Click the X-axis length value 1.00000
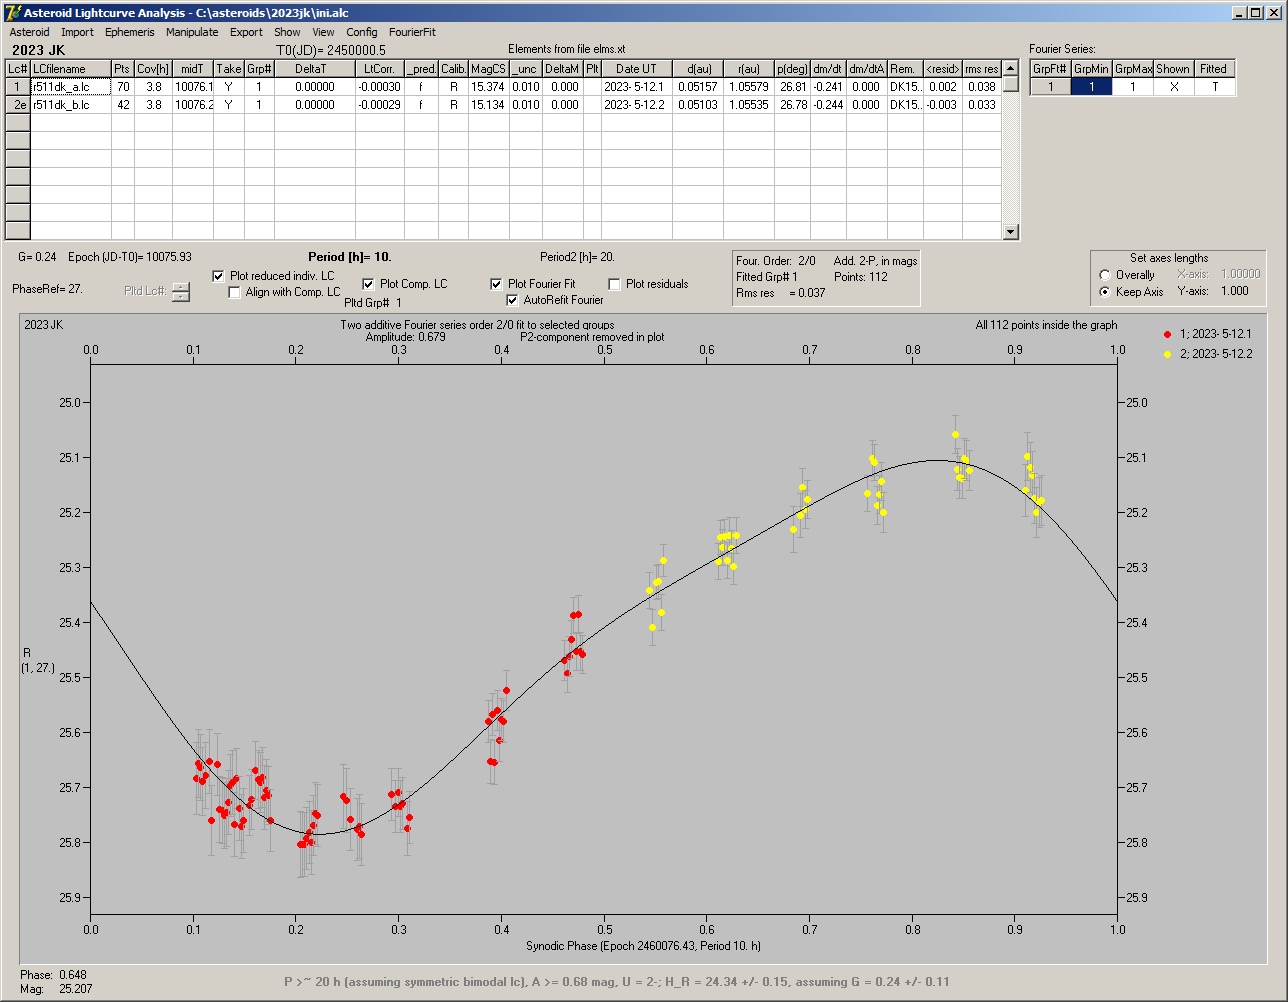1288x1002 pixels. click(x=1241, y=274)
